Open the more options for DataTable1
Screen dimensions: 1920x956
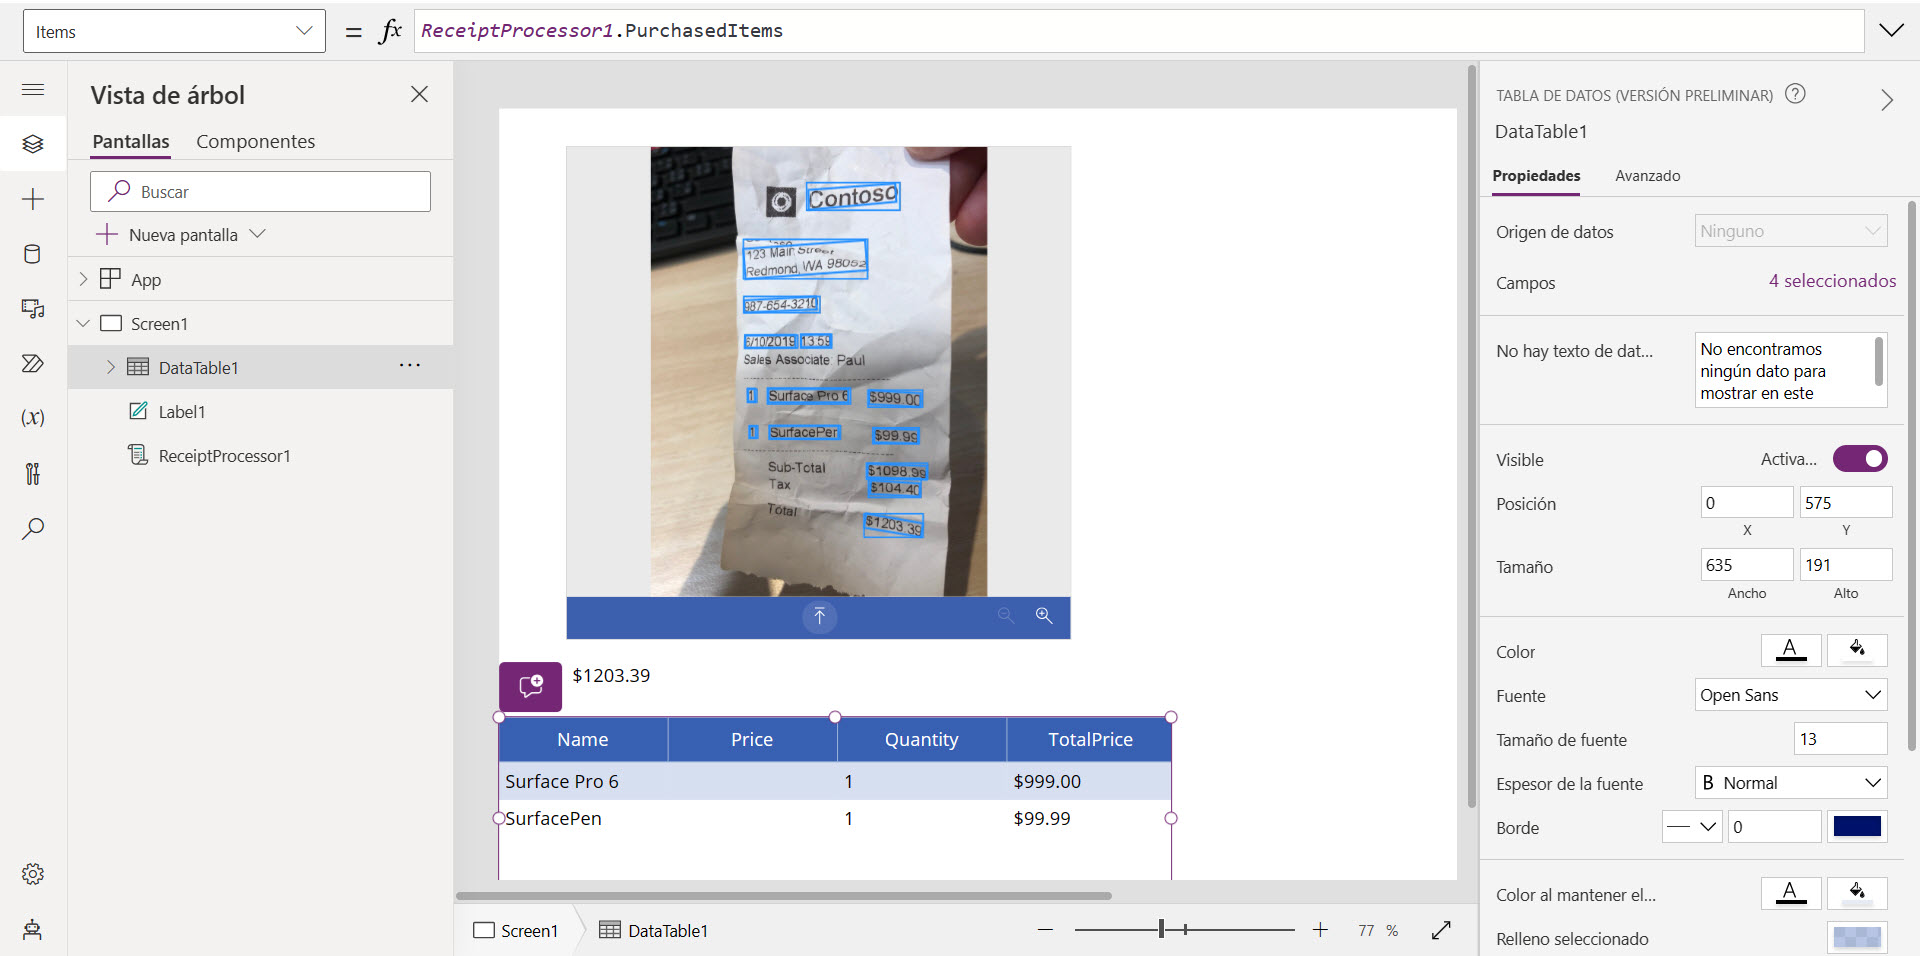click(410, 366)
